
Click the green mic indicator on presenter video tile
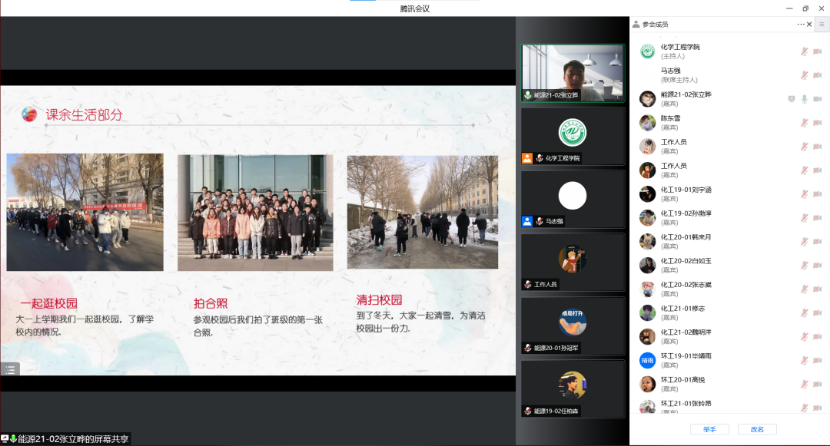[x=528, y=95]
